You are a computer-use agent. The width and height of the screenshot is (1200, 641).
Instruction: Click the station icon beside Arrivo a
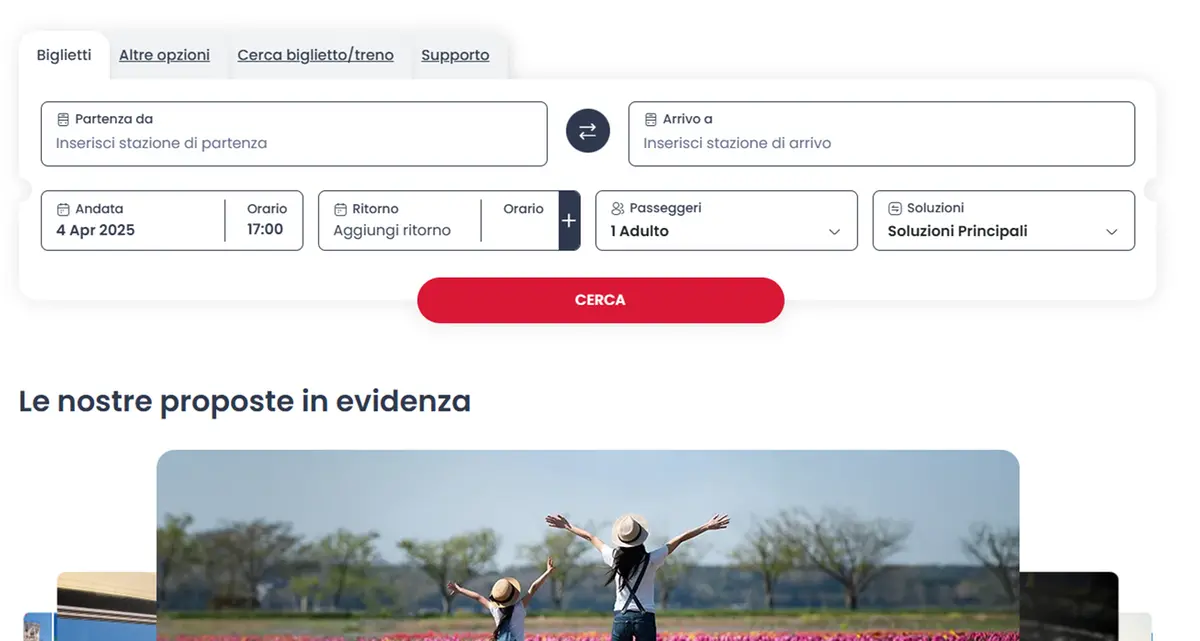651,120
